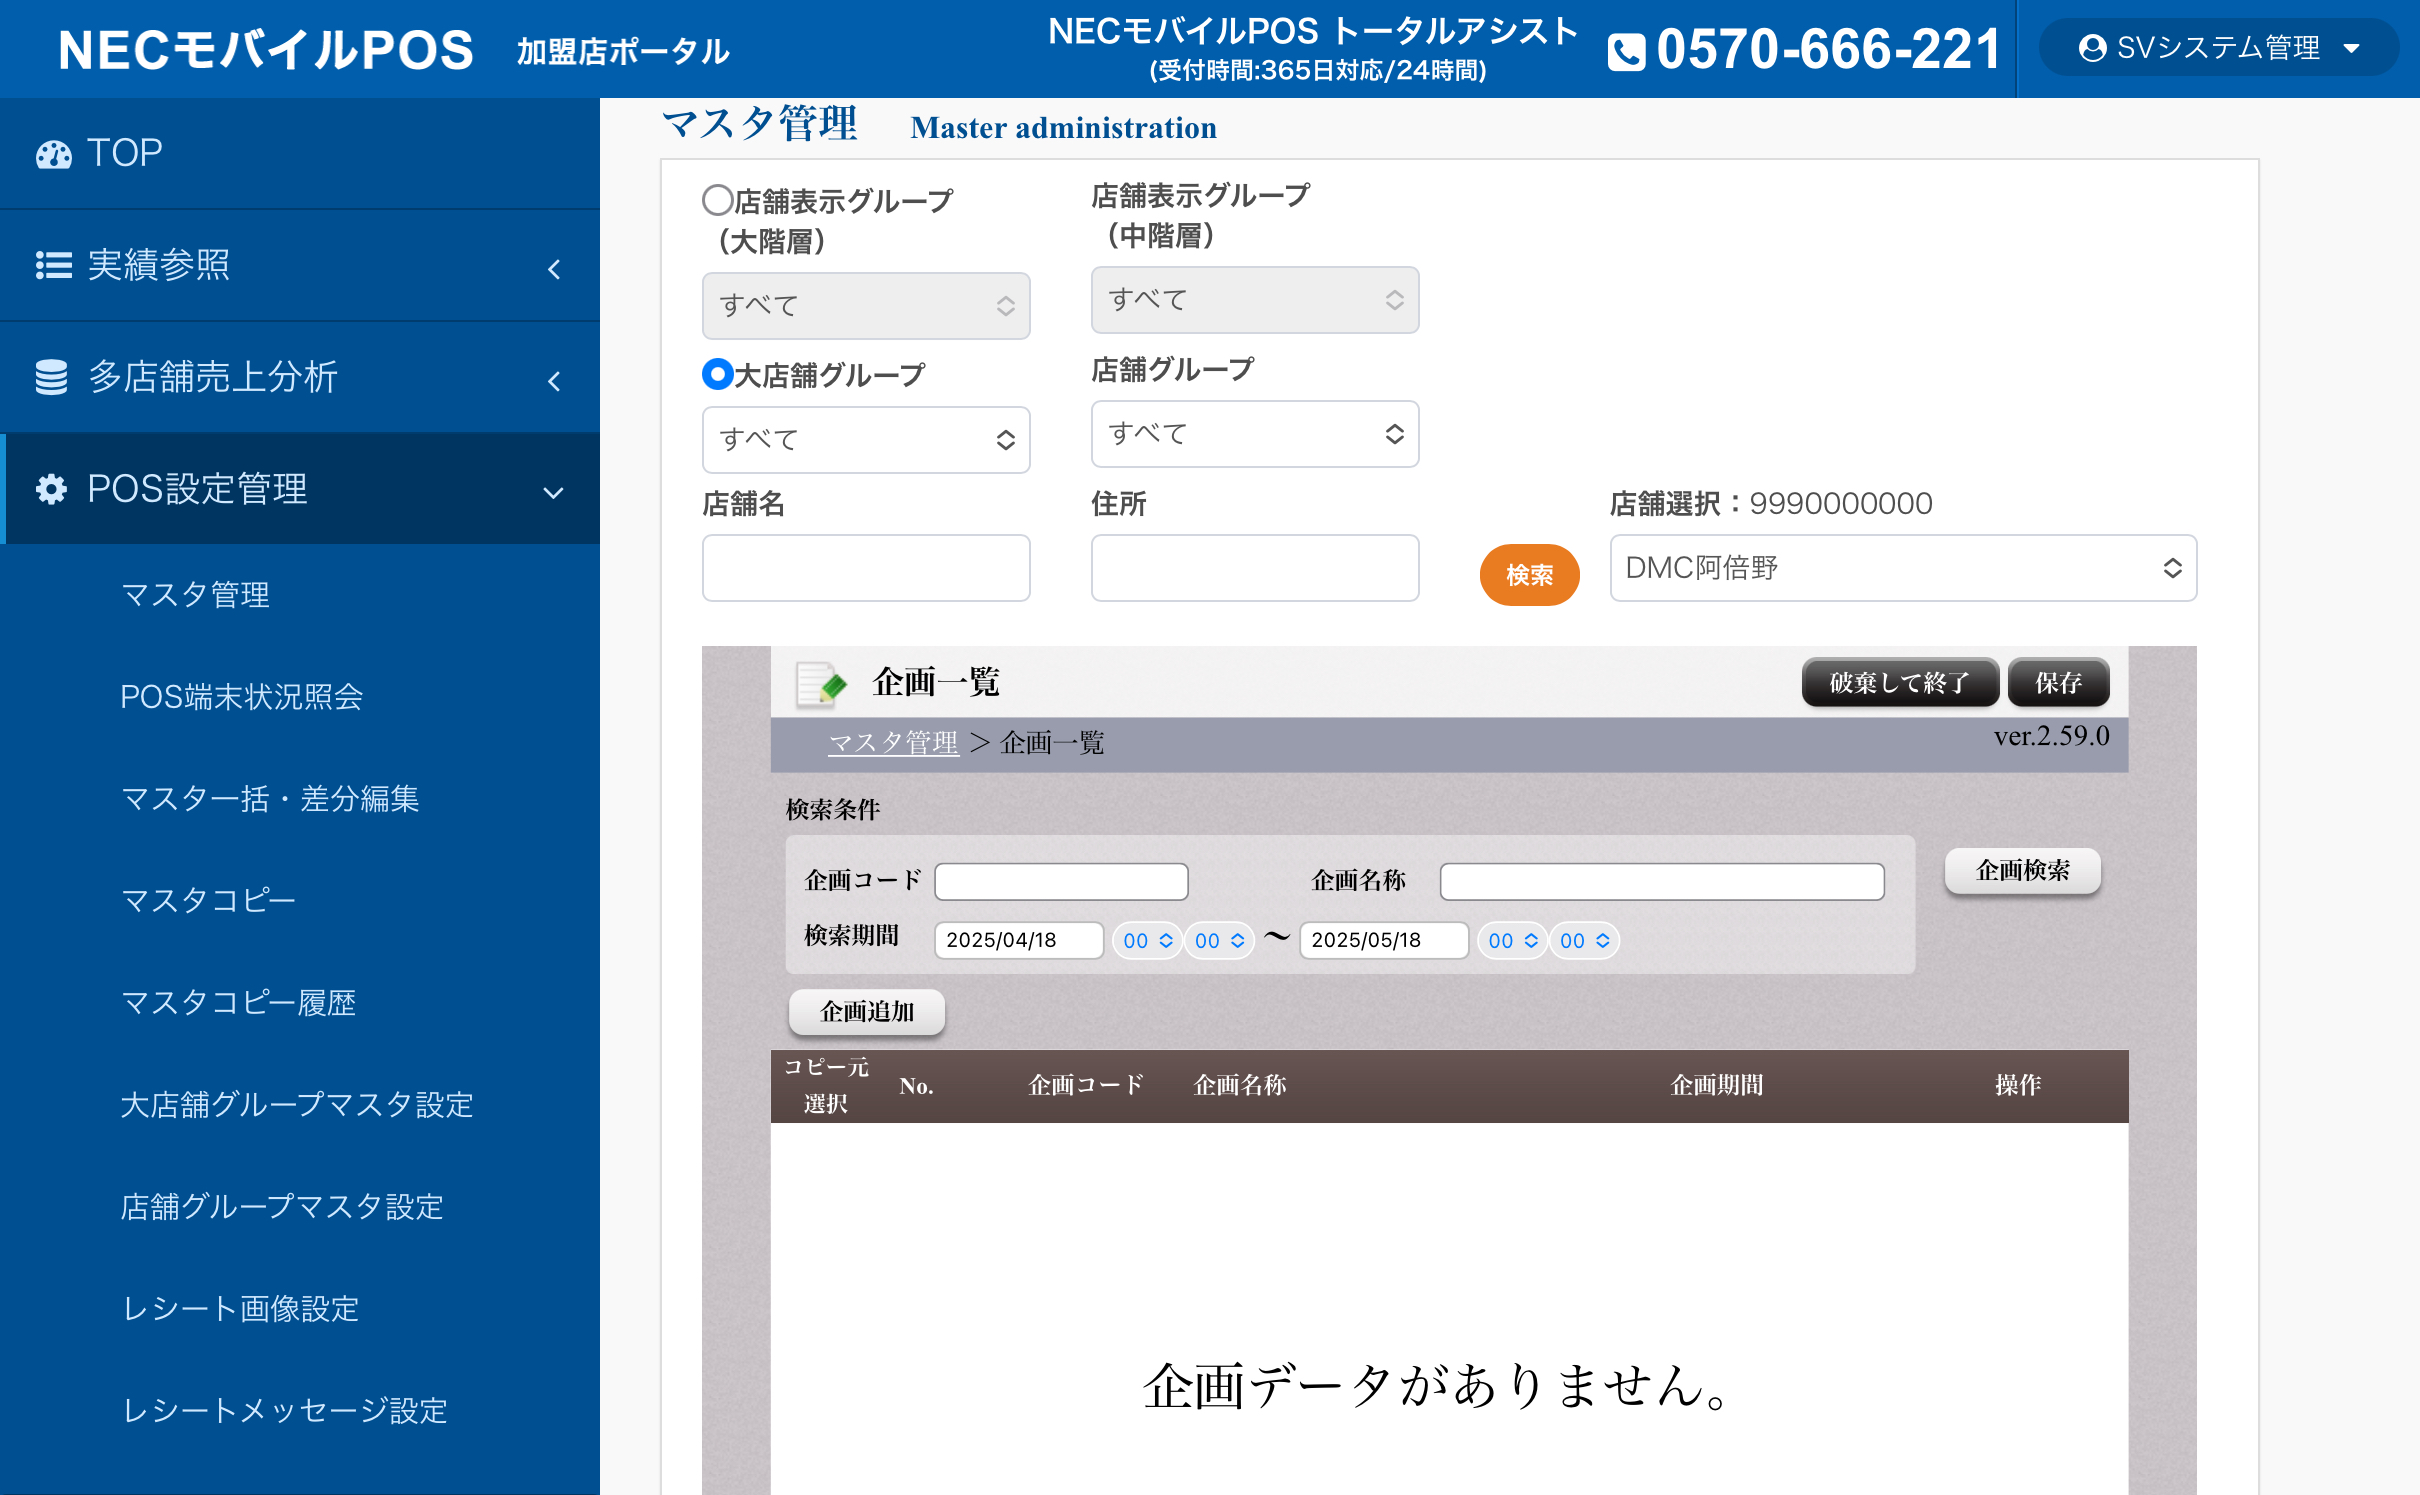Open the start hour 00 stepper
Screen dimensions: 2420x1495
(x=1147, y=940)
